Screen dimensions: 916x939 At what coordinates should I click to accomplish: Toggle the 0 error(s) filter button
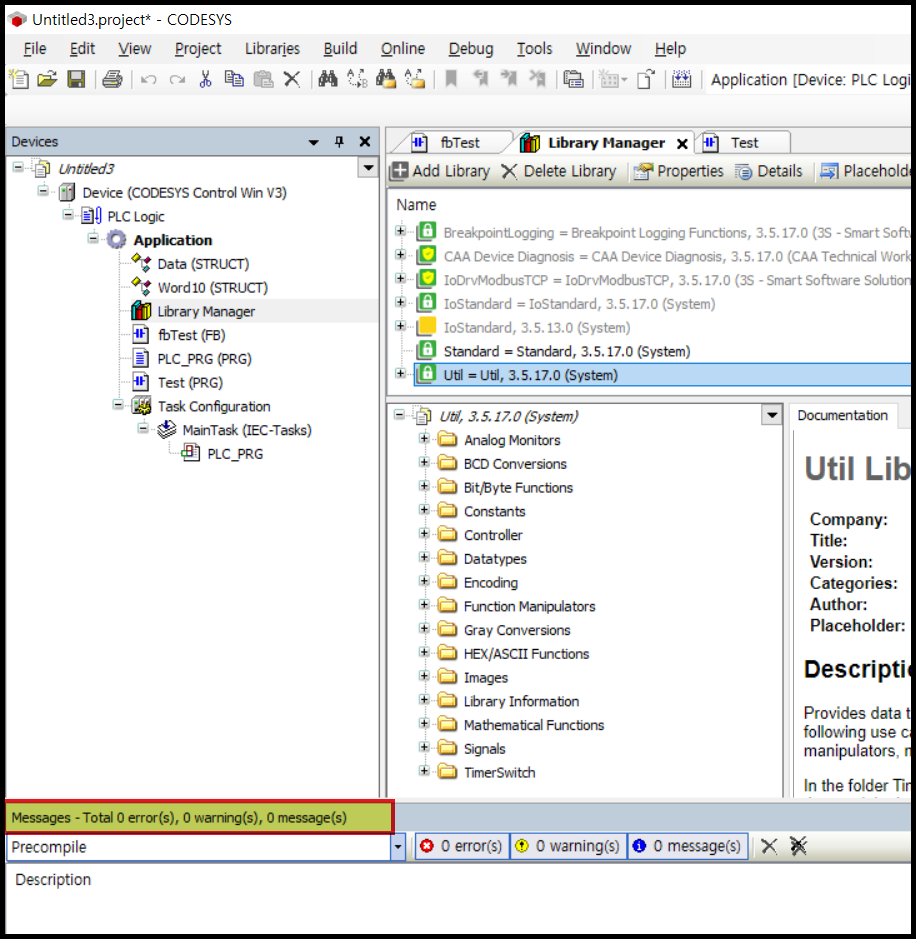pos(462,846)
